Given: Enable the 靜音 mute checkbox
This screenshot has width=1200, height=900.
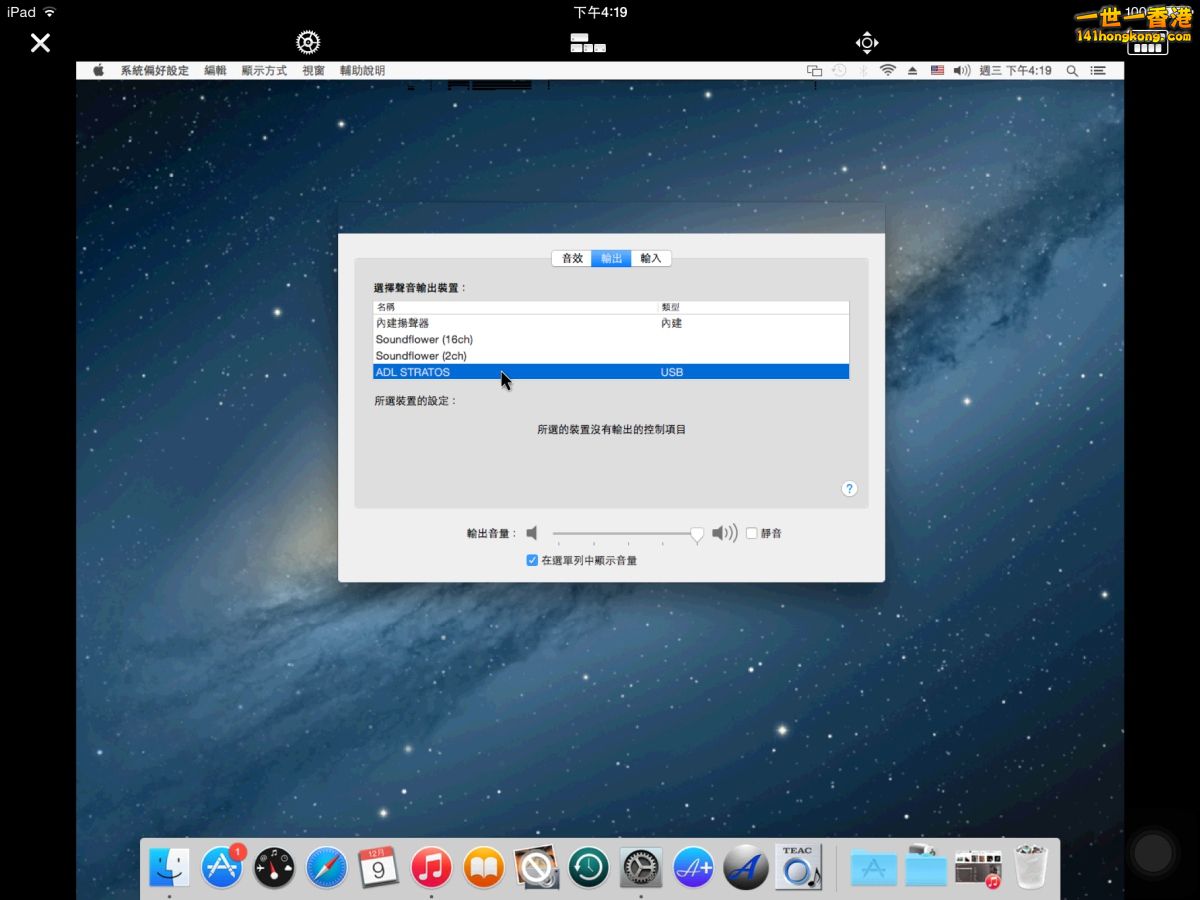Looking at the screenshot, I should coord(752,534).
